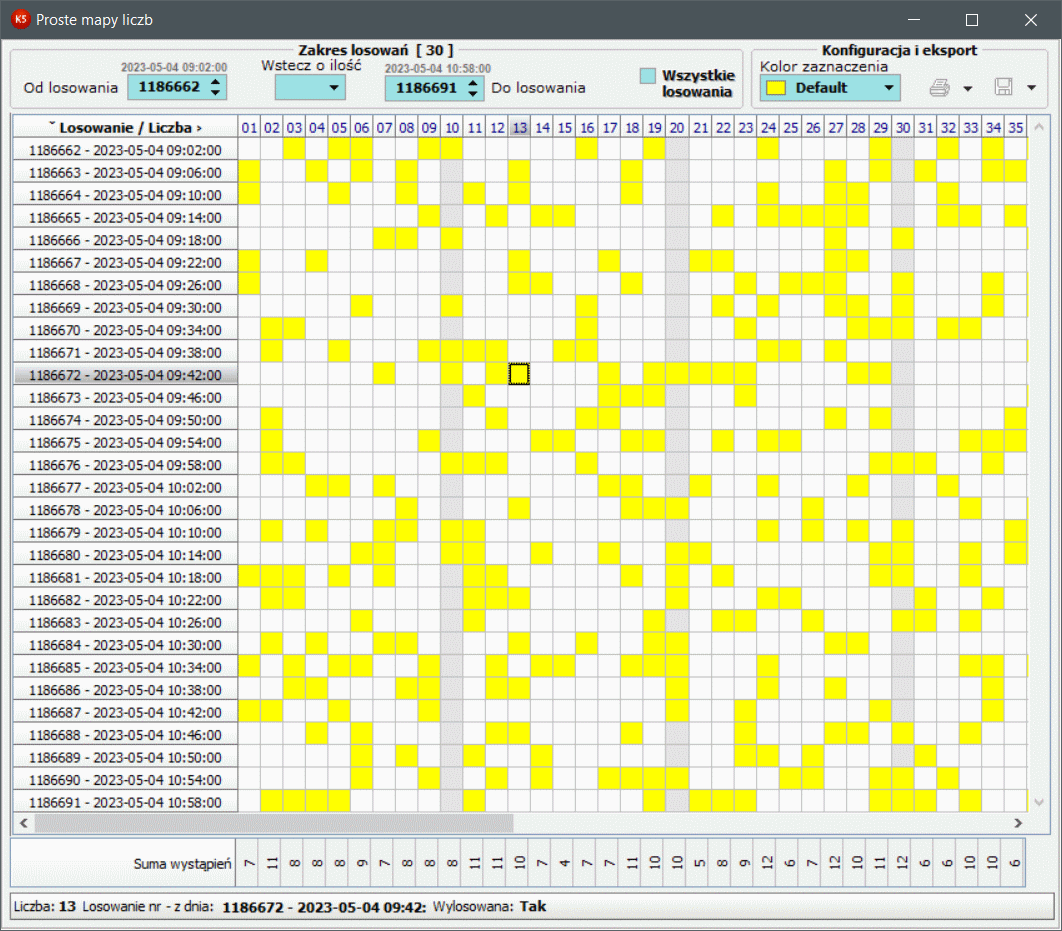This screenshot has width=1062, height=931.
Task: Click the app logo in title bar
Action: [20, 19]
